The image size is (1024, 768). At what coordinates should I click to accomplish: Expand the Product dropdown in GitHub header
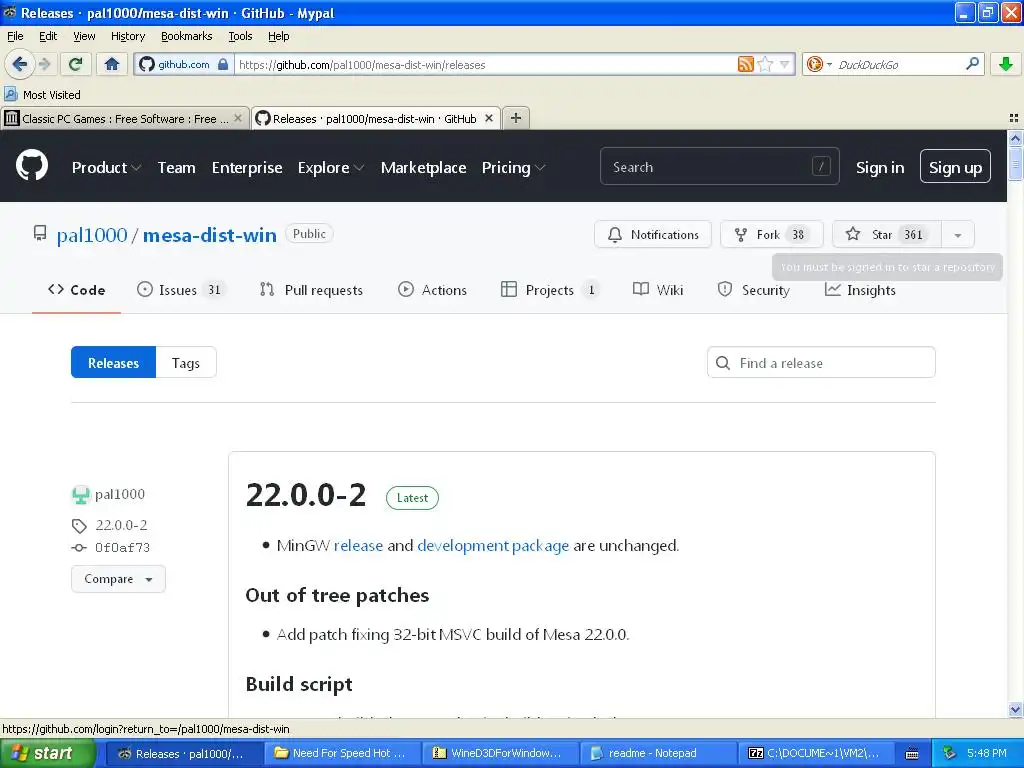pyautogui.click(x=106, y=168)
